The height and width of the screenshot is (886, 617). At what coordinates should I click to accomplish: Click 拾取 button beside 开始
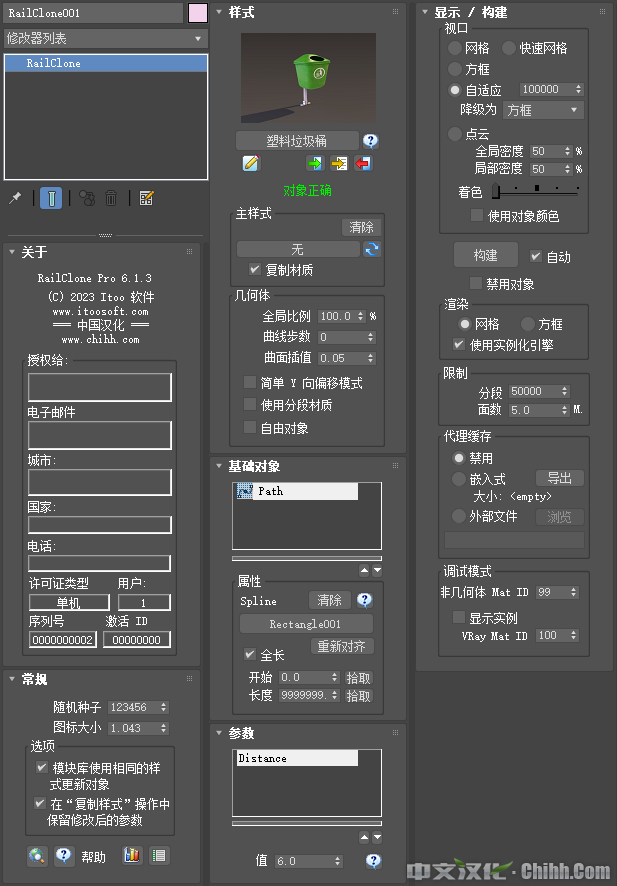(x=358, y=677)
